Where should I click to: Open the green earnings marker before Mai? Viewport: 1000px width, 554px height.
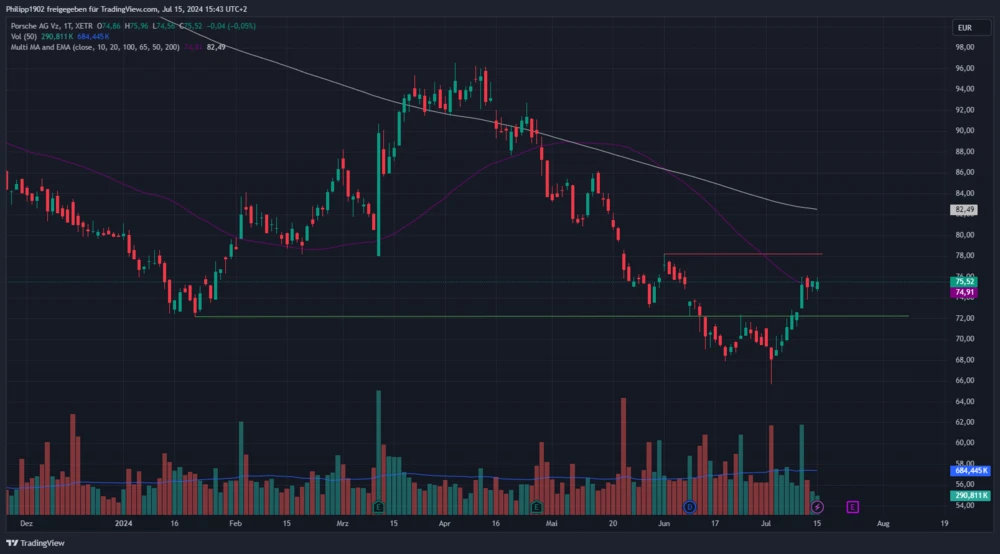(536, 507)
